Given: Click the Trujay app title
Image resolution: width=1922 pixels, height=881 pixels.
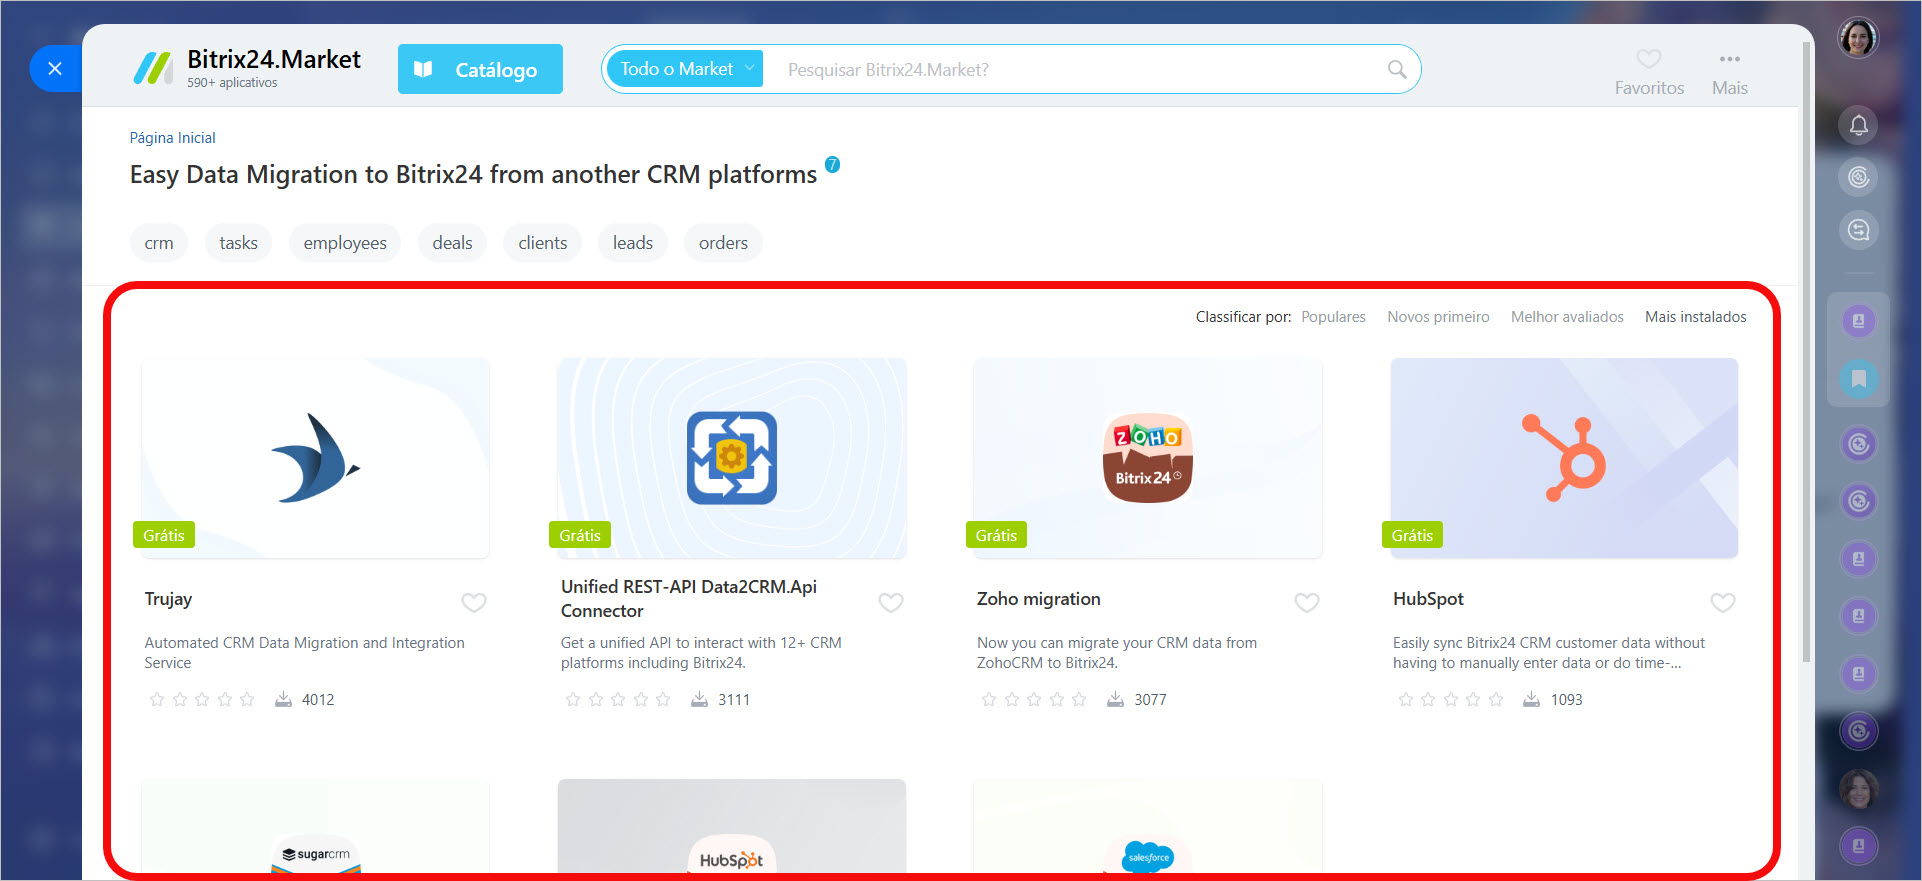Looking at the screenshot, I should click(168, 599).
